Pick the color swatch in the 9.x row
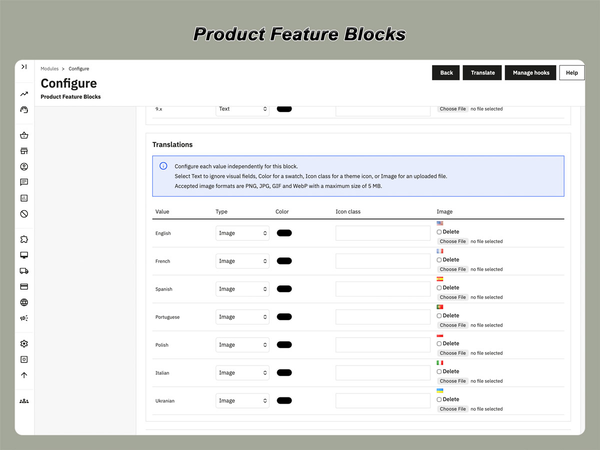This screenshot has height=450, width=600. click(284, 109)
